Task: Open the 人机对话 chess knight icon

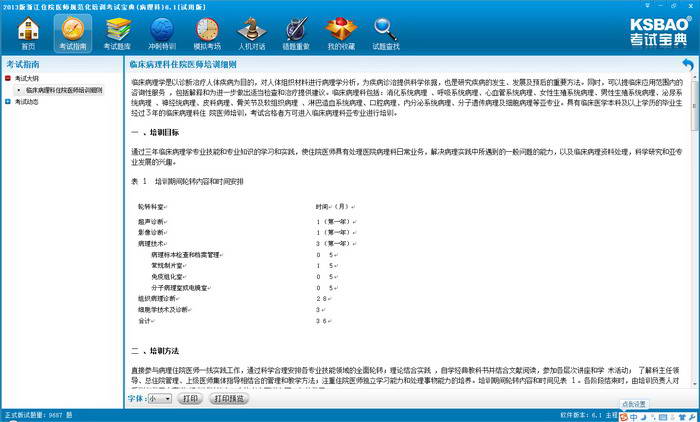Action: tap(251, 29)
